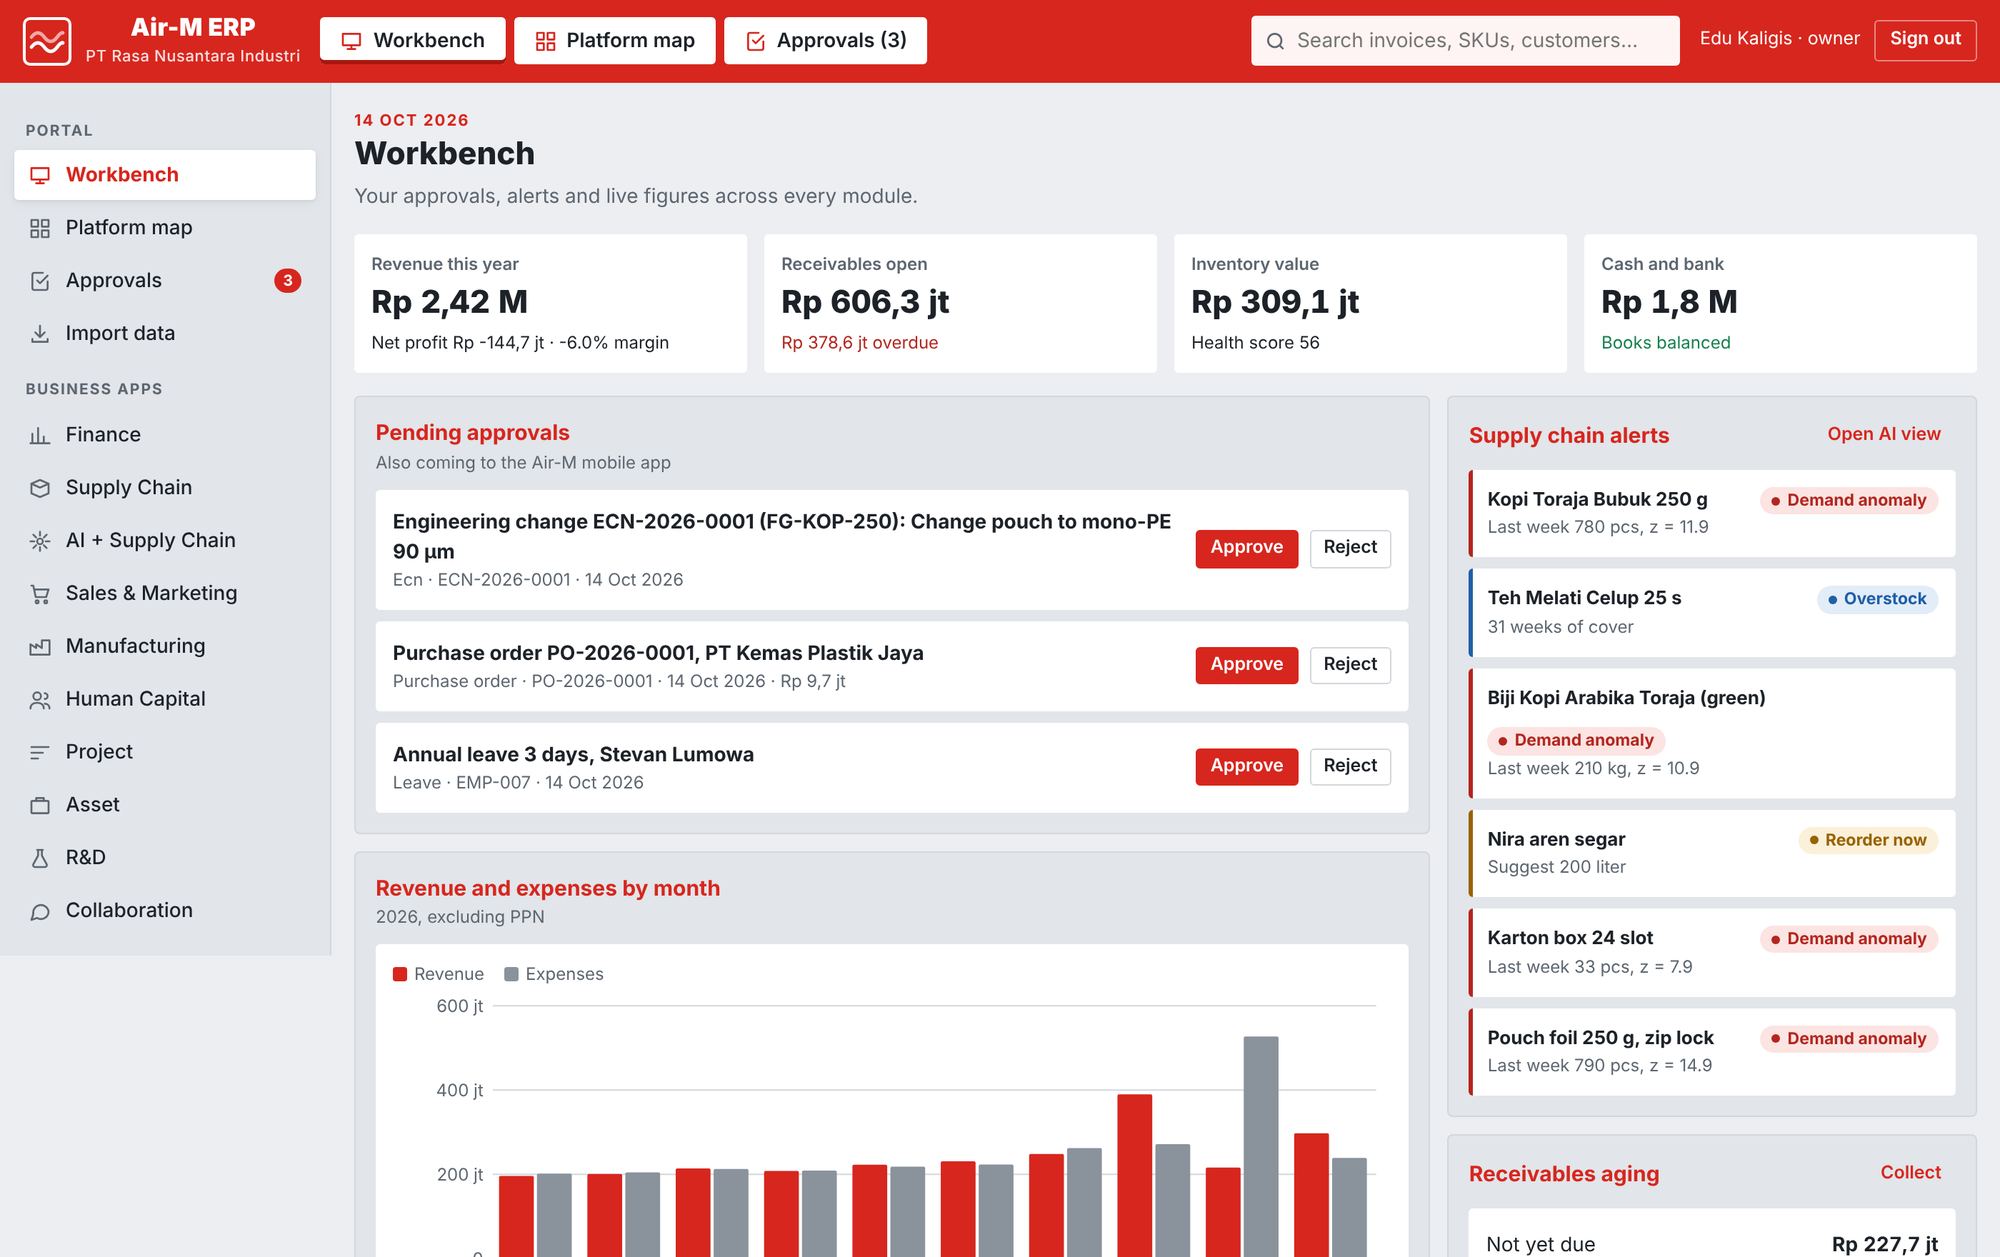Image resolution: width=2000 pixels, height=1257 pixels.
Task: Click the Project lines icon
Action: click(40, 752)
